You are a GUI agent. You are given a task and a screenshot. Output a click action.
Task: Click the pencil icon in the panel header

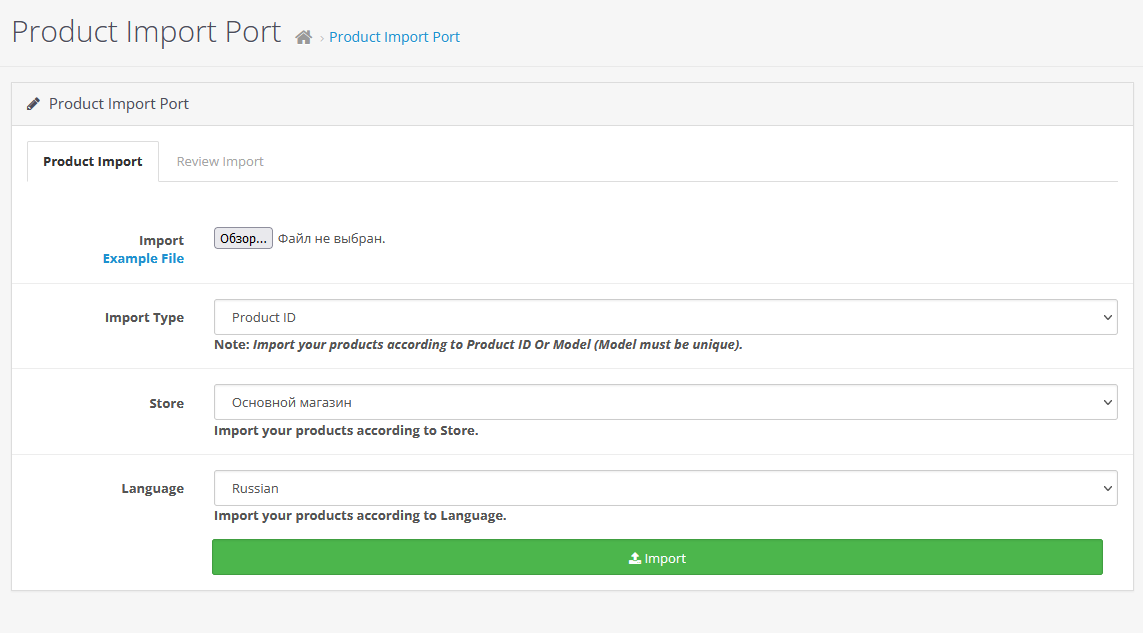tap(34, 104)
